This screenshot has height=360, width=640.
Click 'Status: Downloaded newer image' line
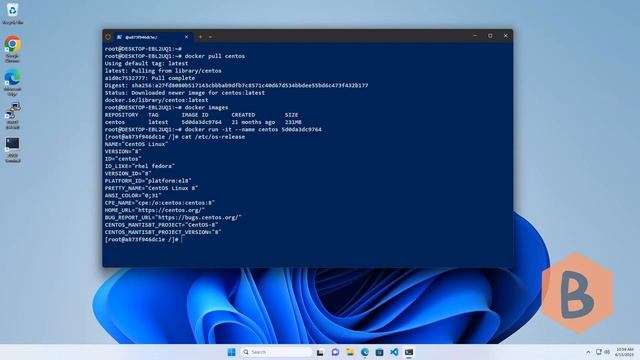[x=184, y=93]
